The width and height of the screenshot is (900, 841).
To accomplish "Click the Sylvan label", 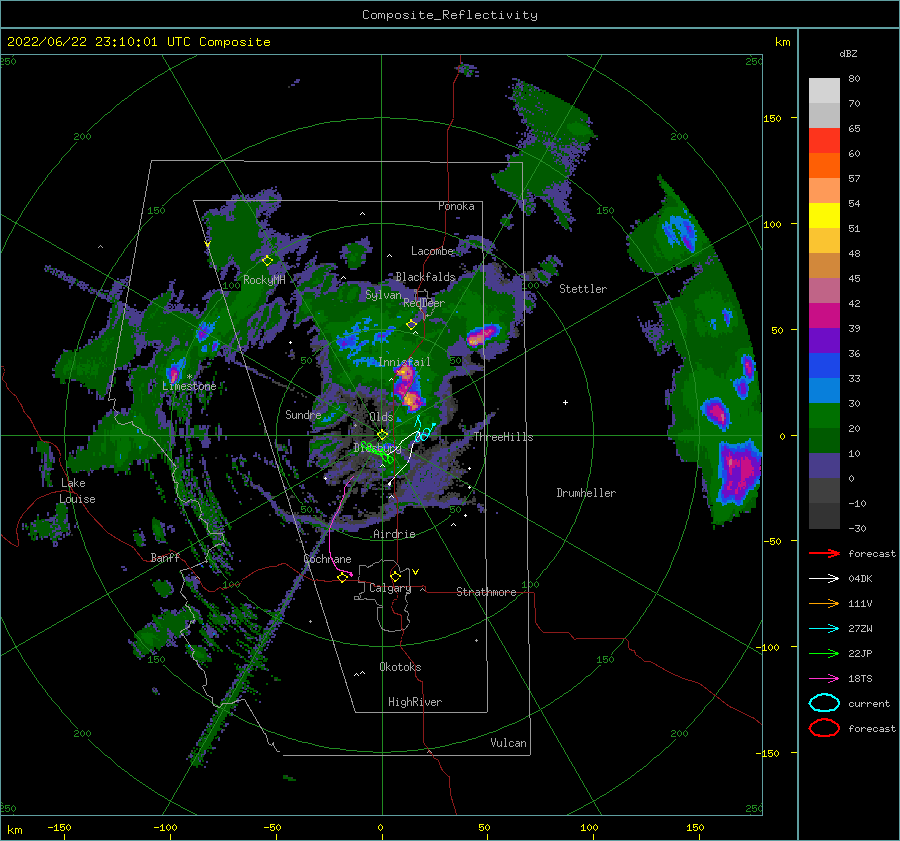I will (383, 295).
